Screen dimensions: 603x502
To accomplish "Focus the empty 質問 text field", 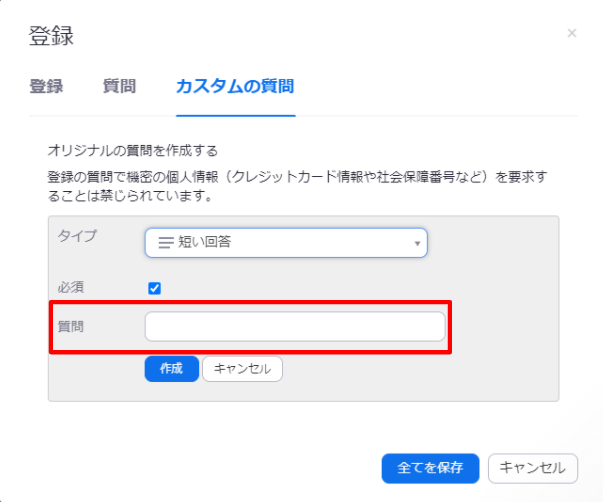I will [x=295, y=327].
